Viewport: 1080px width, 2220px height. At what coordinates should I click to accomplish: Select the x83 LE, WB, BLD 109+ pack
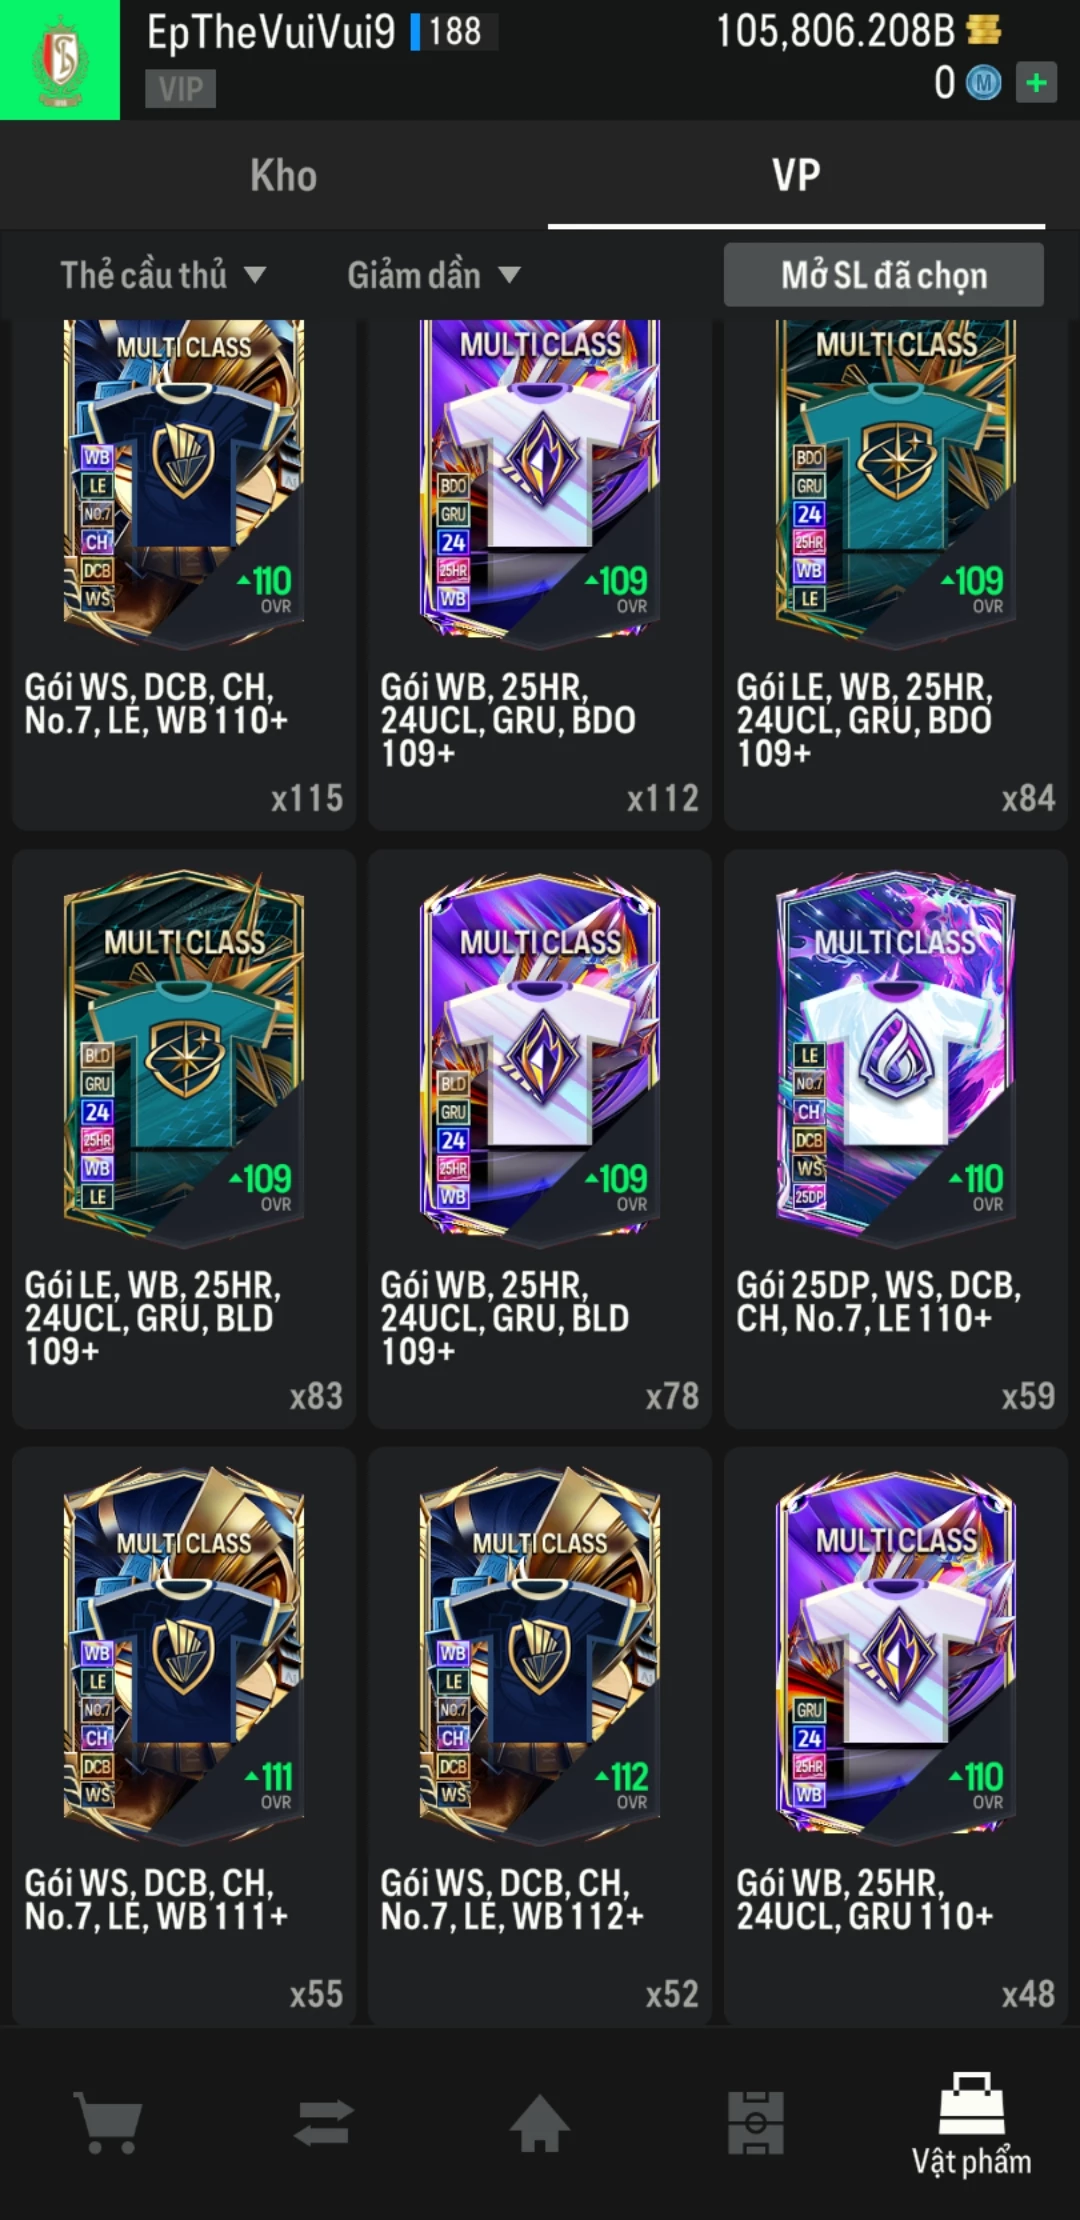(x=184, y=1139)
